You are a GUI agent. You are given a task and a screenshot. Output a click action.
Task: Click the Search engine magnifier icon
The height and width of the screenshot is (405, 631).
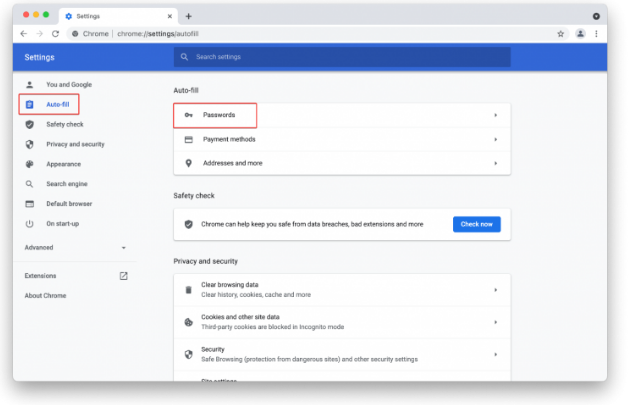29,184
